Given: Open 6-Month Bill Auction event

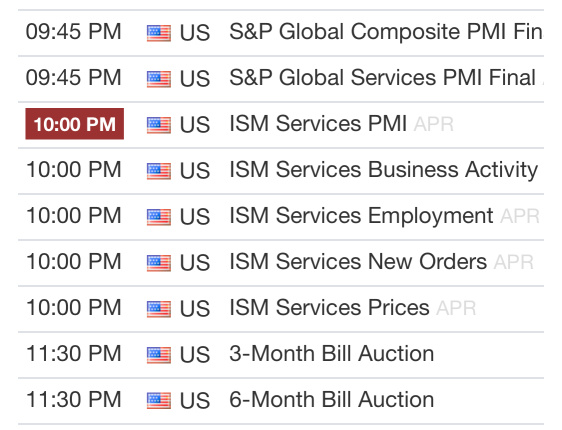Looking at the screenshot, I should [332, 400].
